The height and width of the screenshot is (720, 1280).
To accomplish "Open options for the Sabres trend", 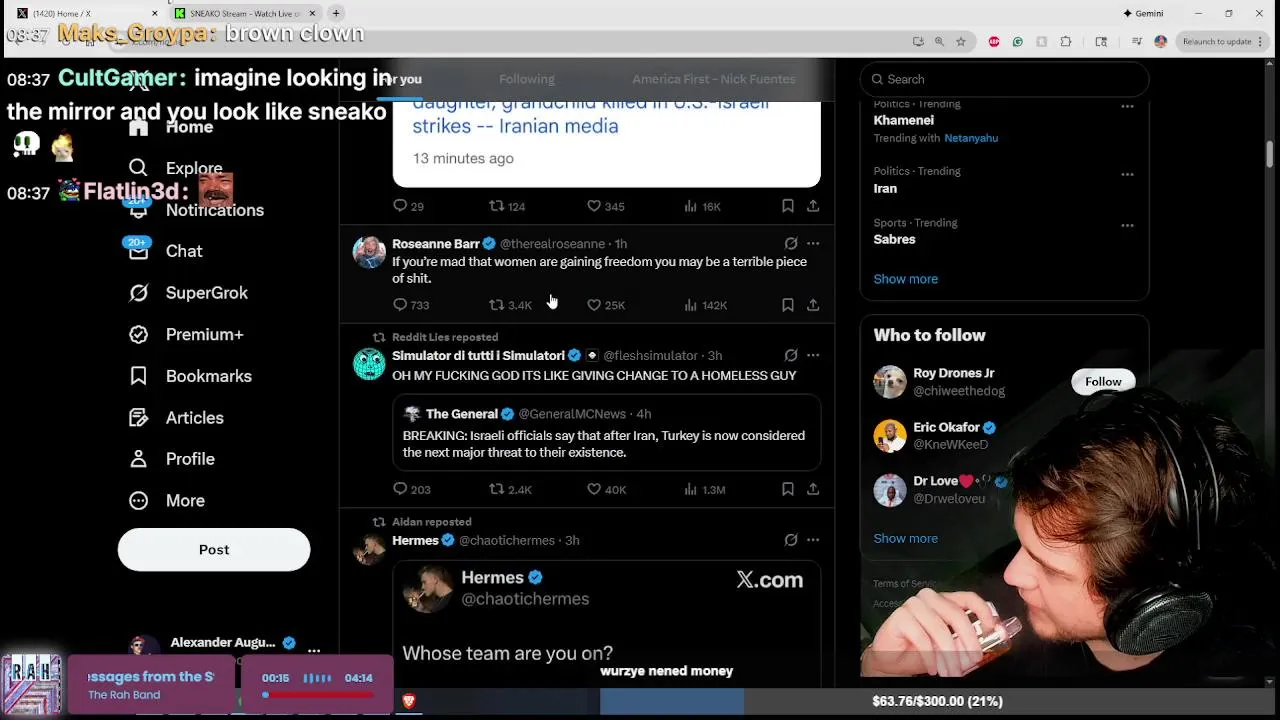I will tap(1127, 225).
